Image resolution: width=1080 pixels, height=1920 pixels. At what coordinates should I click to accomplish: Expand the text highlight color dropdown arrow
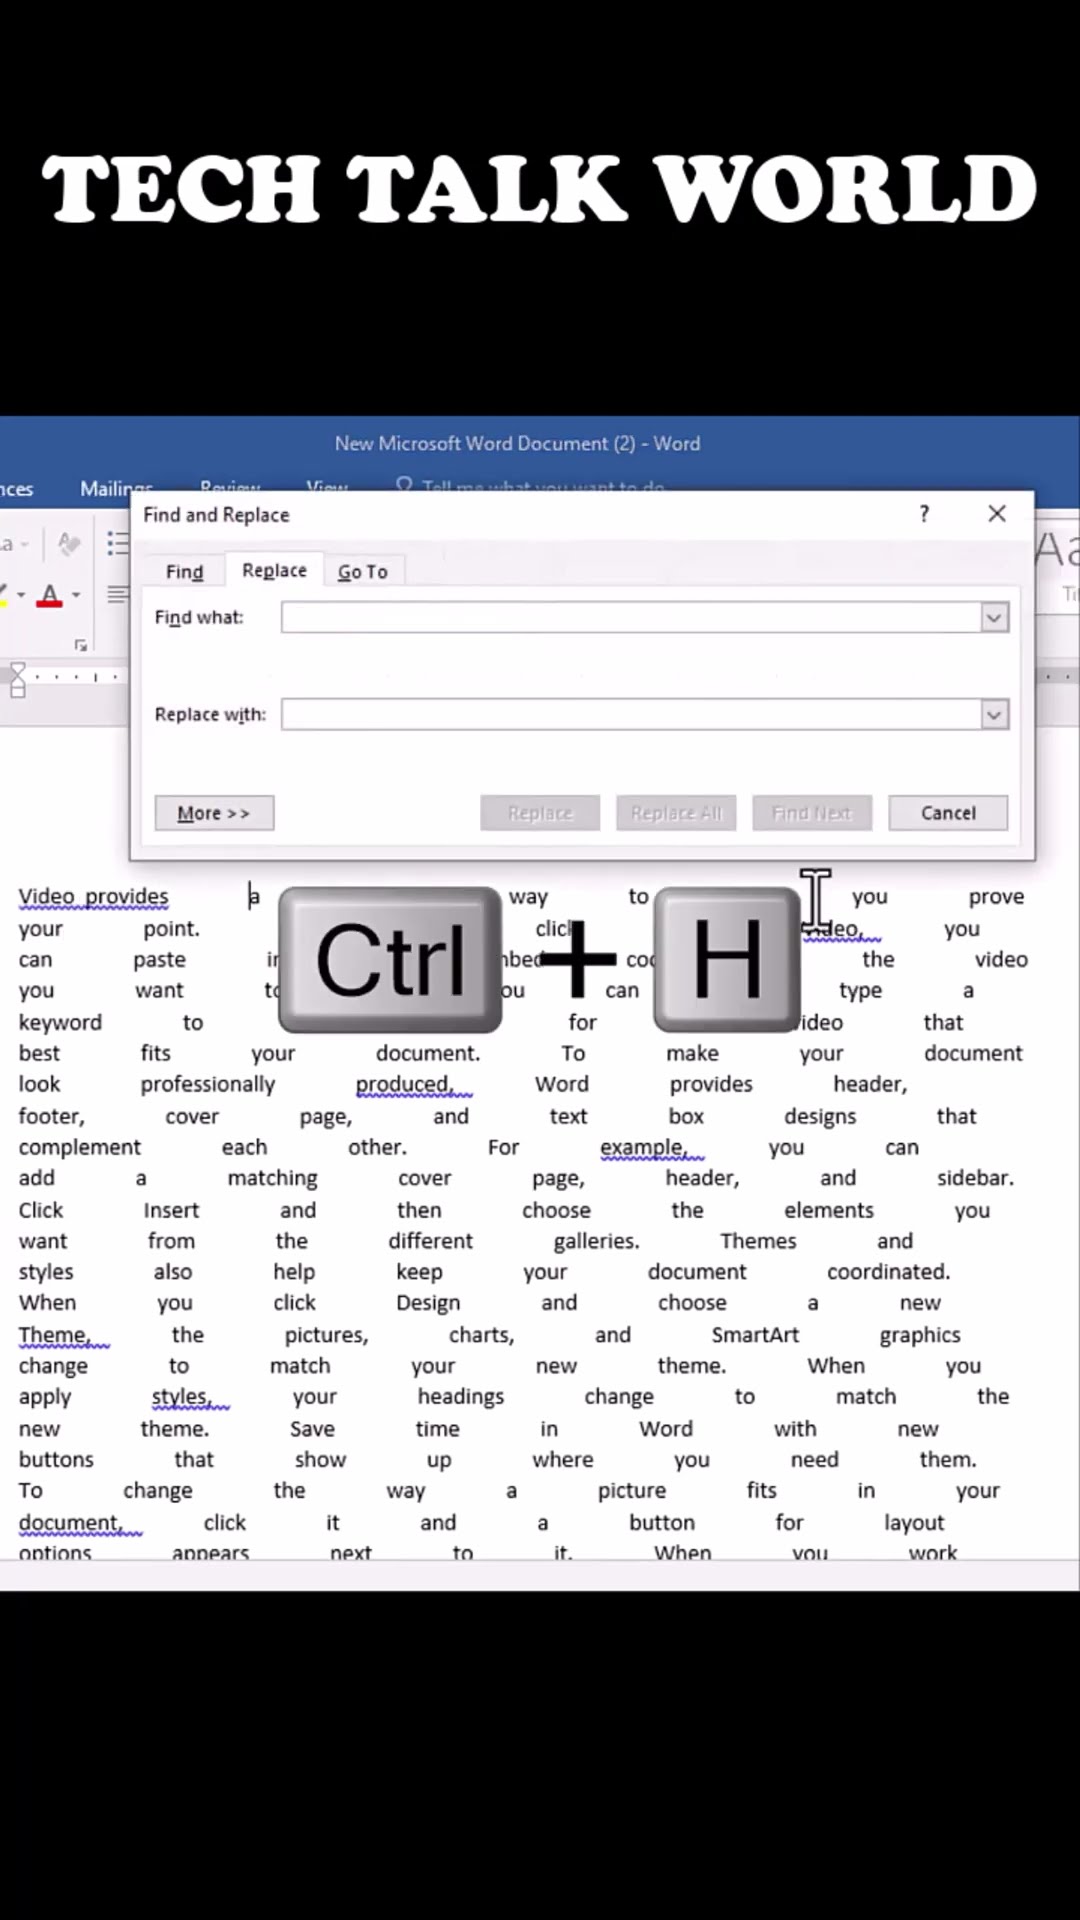pyautogui.click(x=20, y=595)
